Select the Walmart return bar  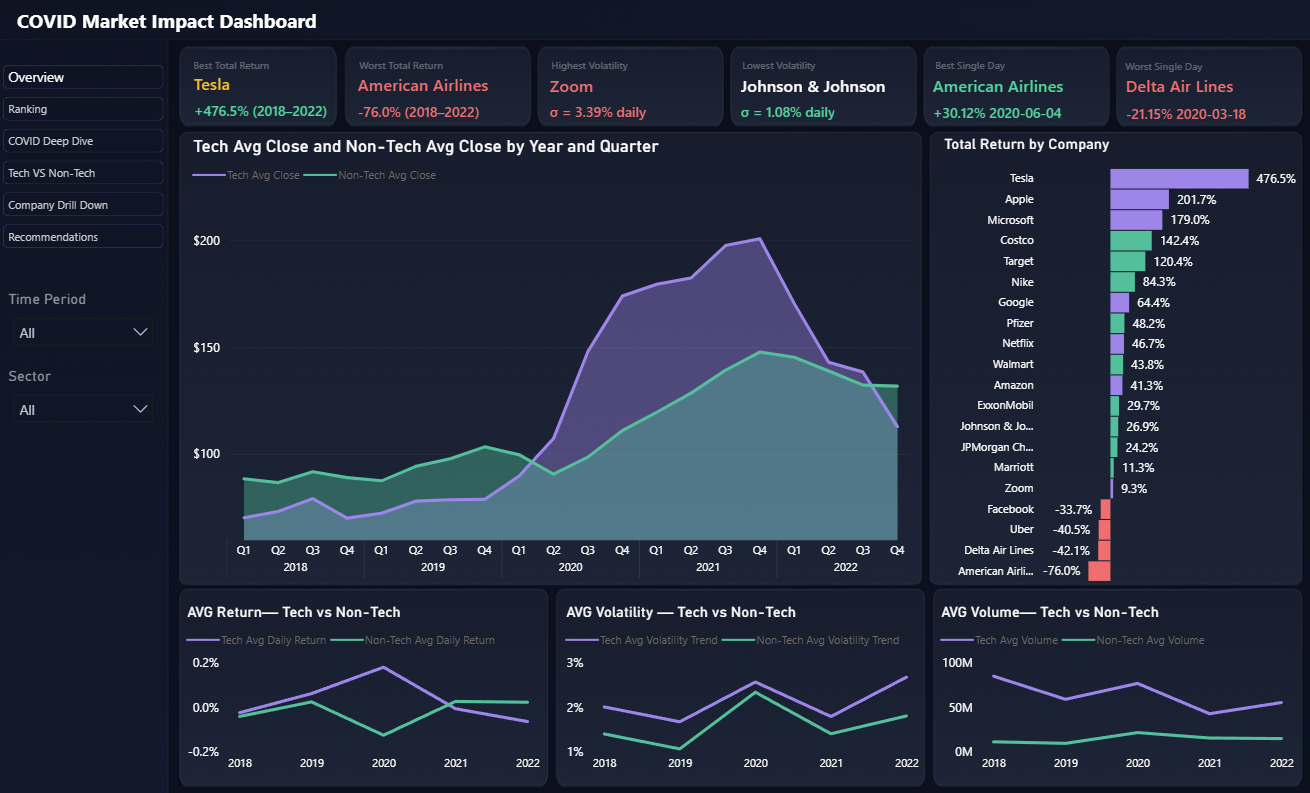(x=1116, y=364)
